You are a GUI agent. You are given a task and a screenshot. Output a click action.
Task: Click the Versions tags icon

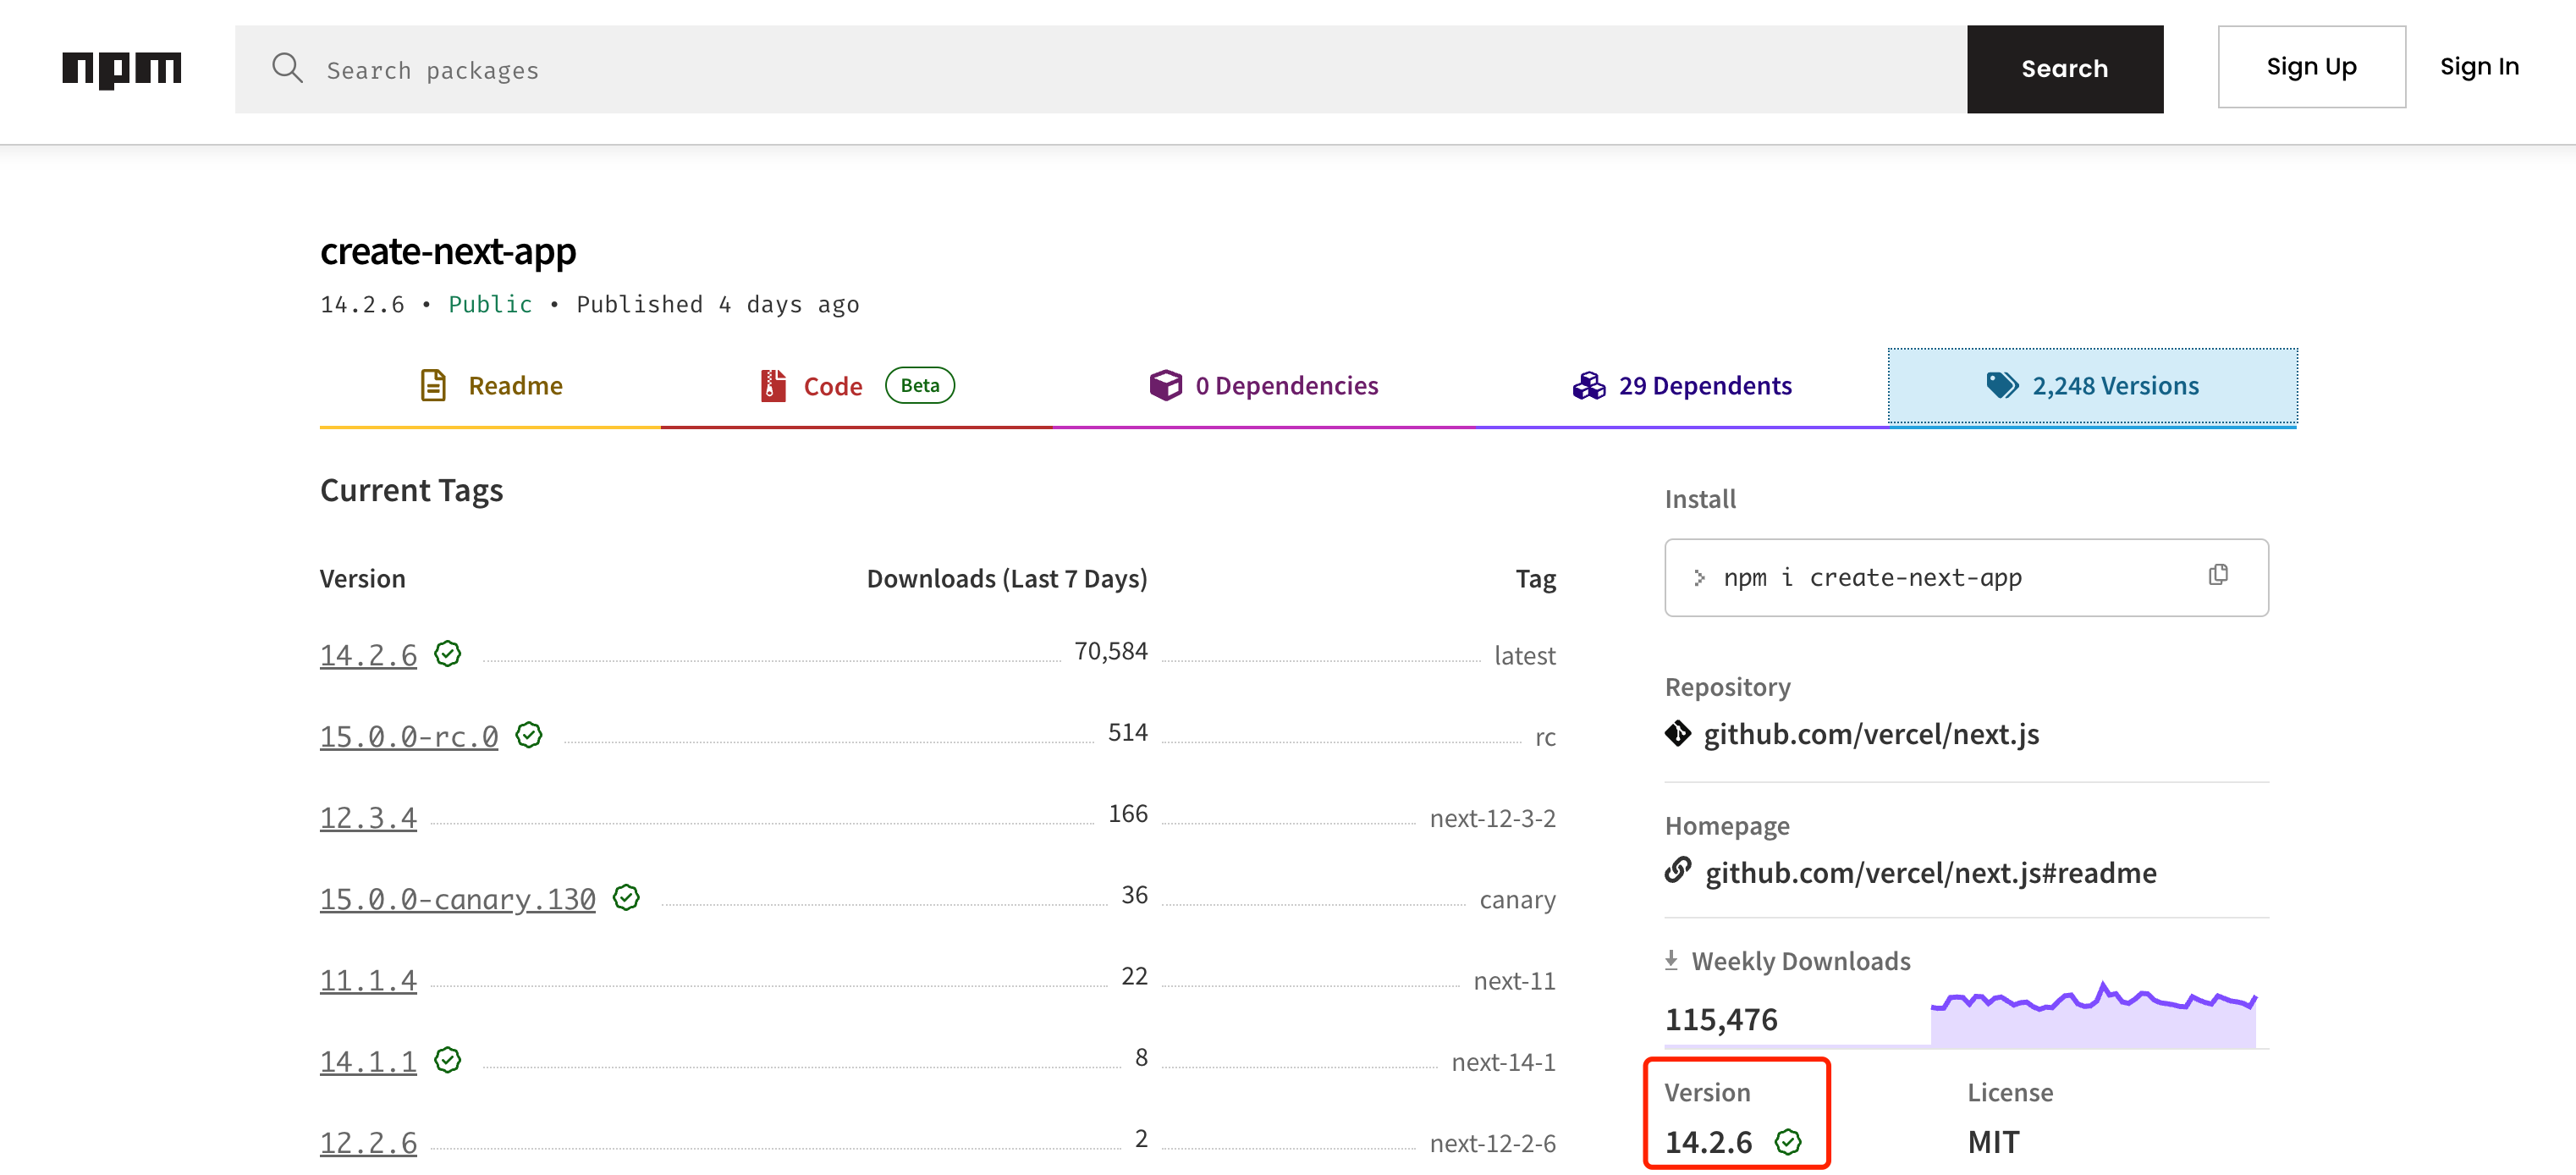[x=2002, y=385]
